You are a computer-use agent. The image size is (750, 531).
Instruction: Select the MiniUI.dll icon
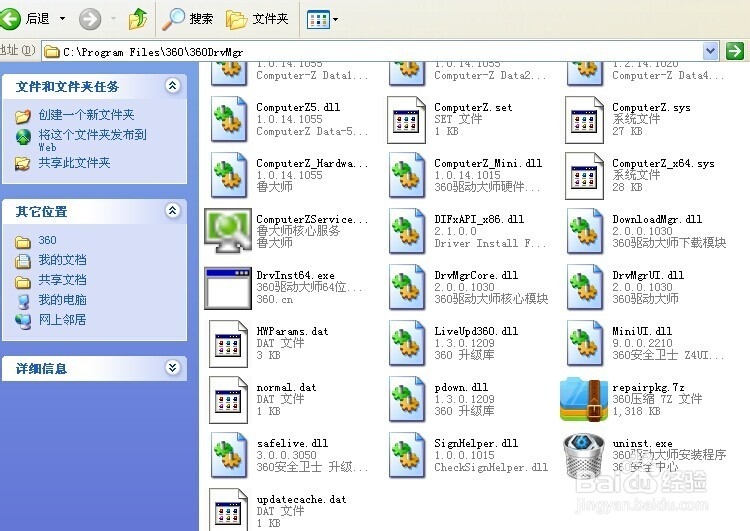(585, 343)
